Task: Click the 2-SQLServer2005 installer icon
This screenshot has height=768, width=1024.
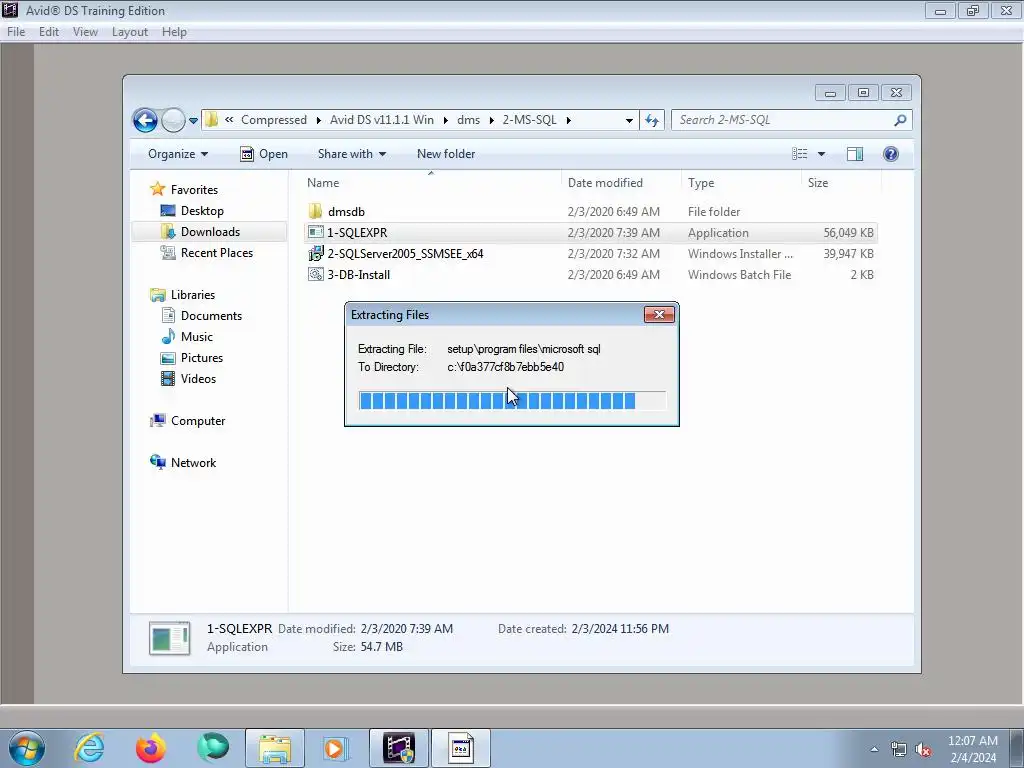Action: [315, 253]
